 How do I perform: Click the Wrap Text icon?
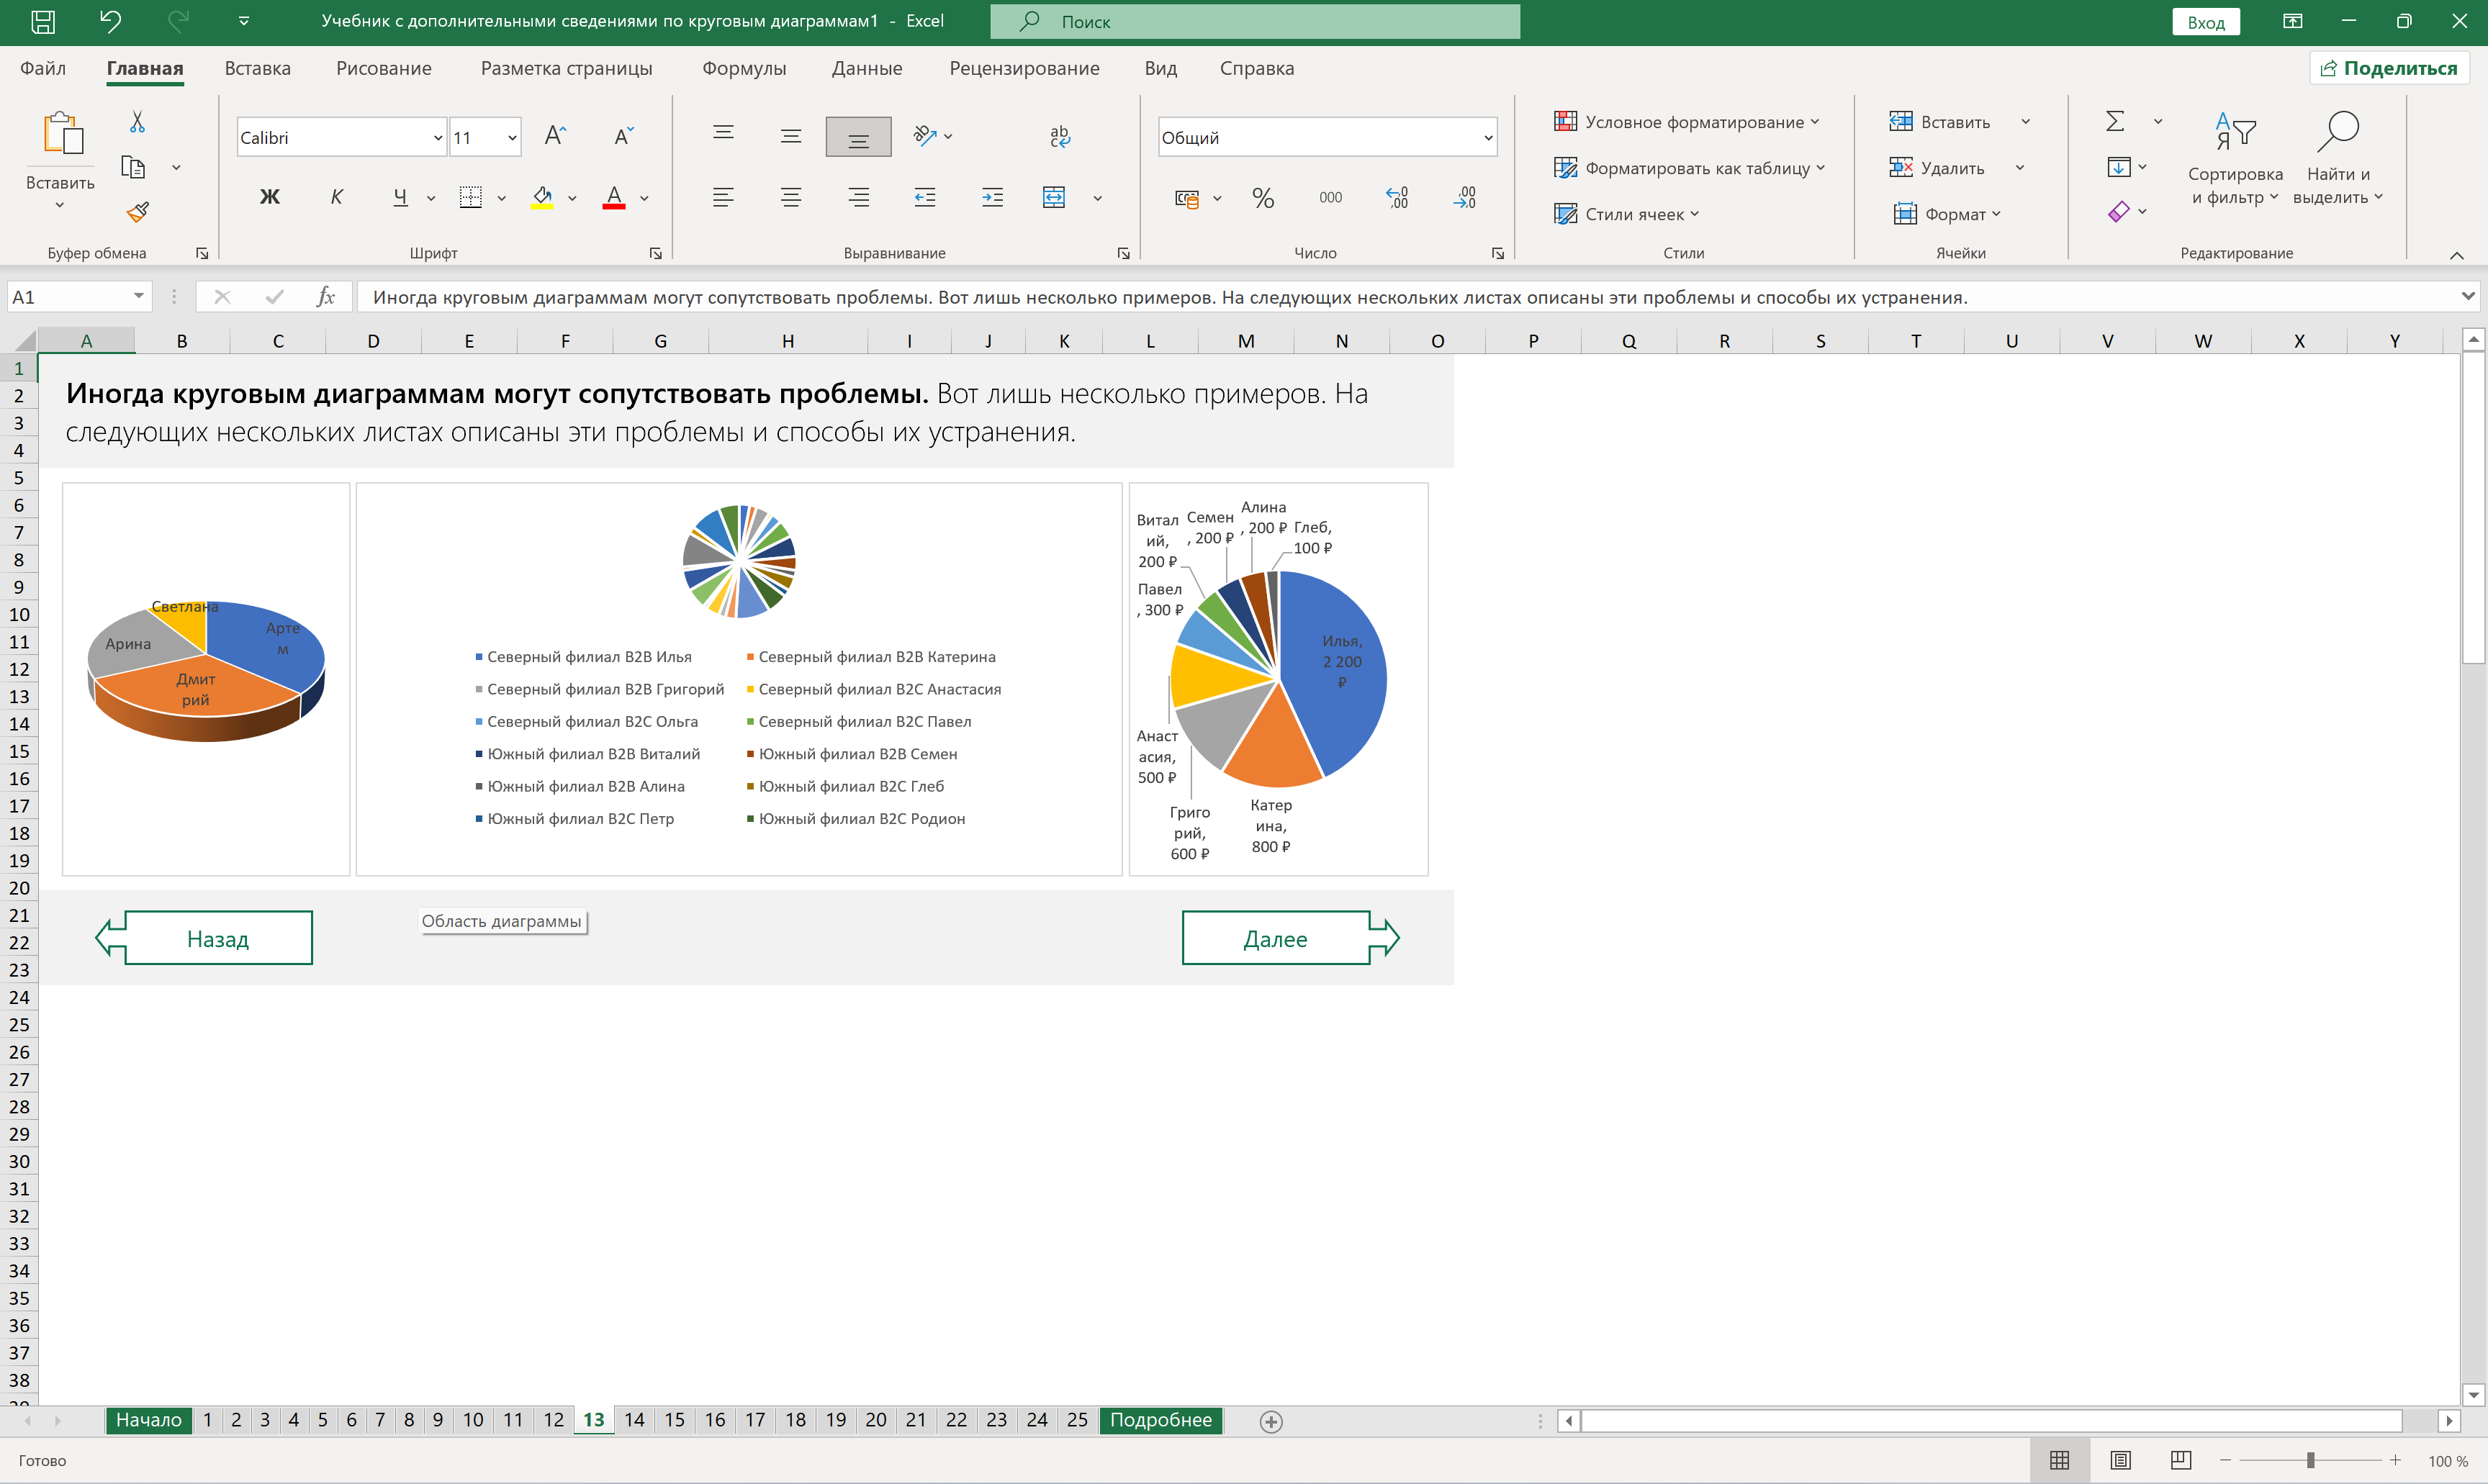coord(1060,136)
